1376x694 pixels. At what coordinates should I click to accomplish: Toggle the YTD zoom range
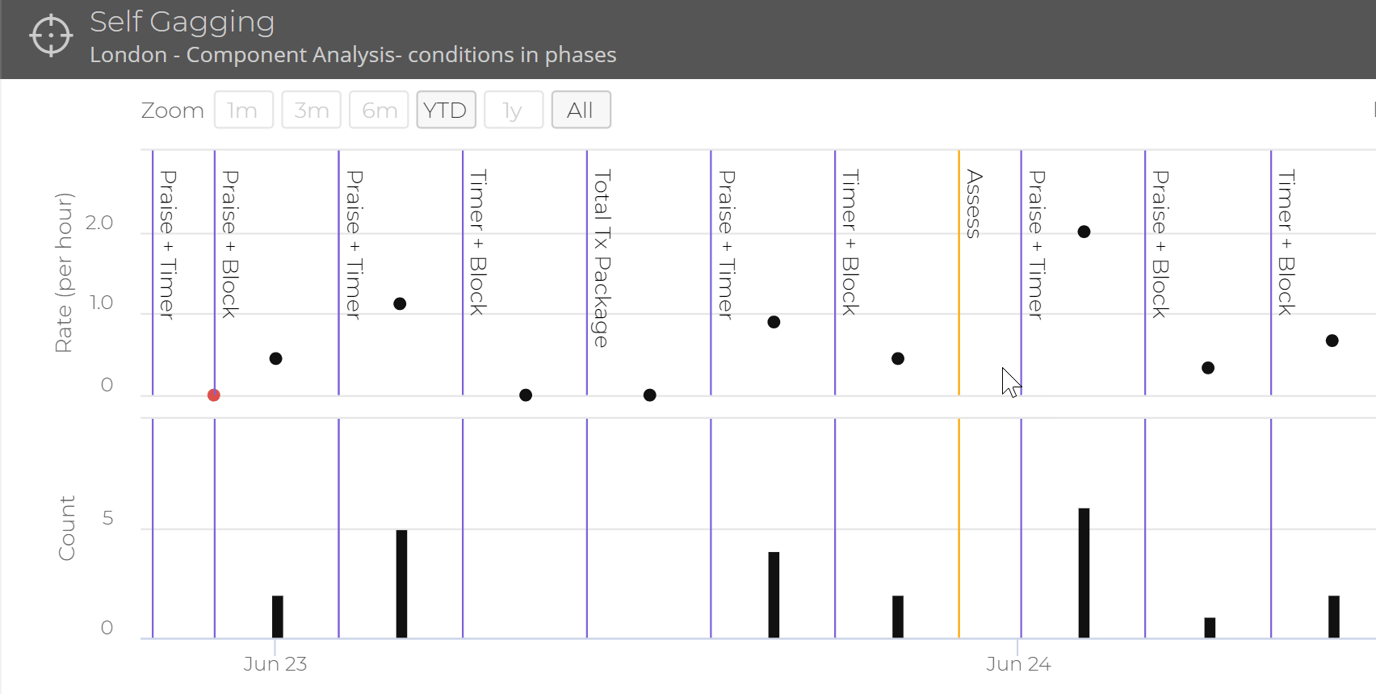(x=446, y=110)
